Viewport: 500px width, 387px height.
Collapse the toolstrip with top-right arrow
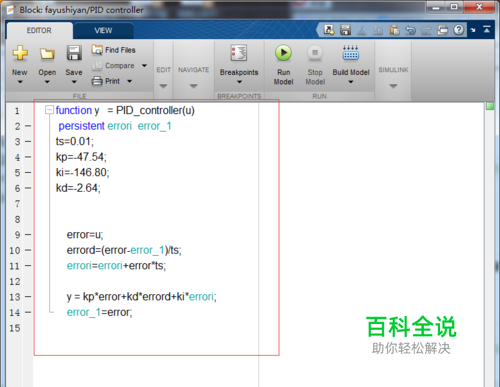487,30
